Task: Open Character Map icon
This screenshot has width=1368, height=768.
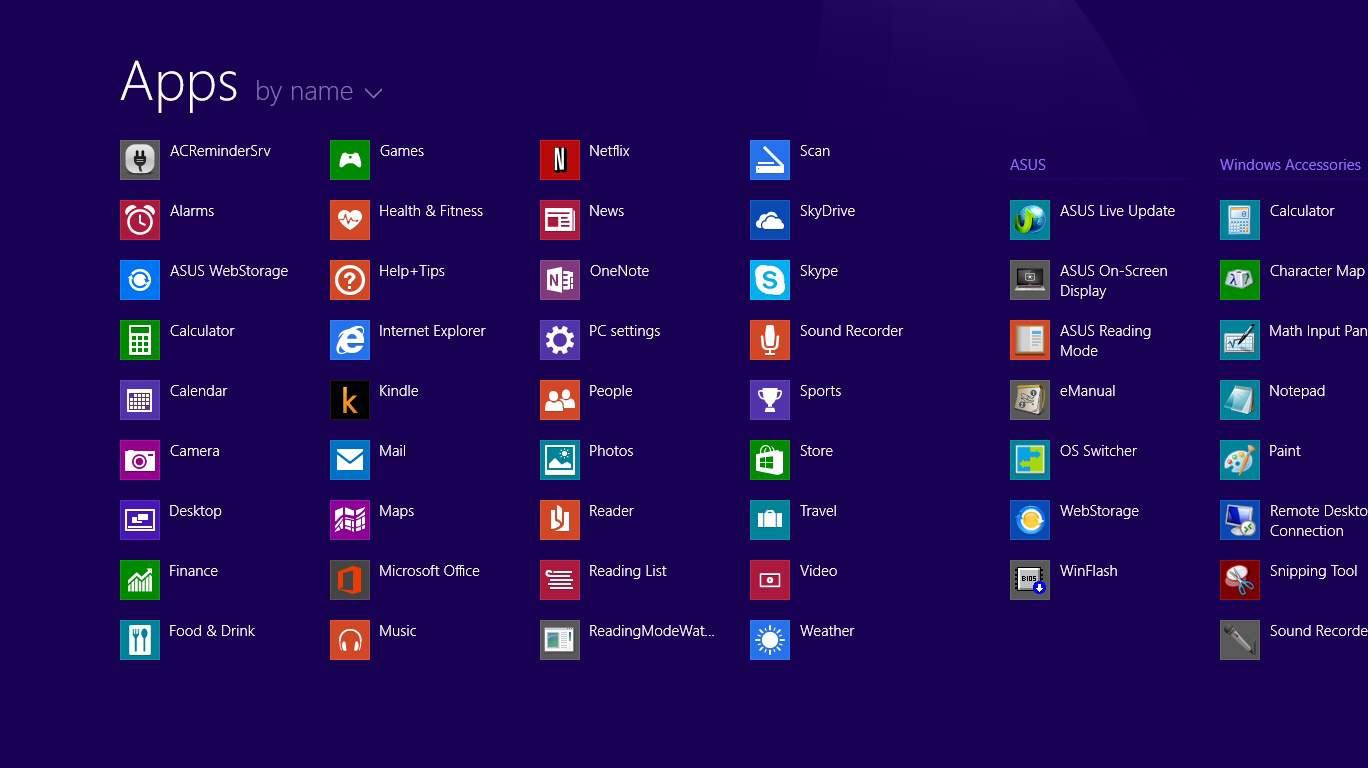Action: [x=1240, y=280]
